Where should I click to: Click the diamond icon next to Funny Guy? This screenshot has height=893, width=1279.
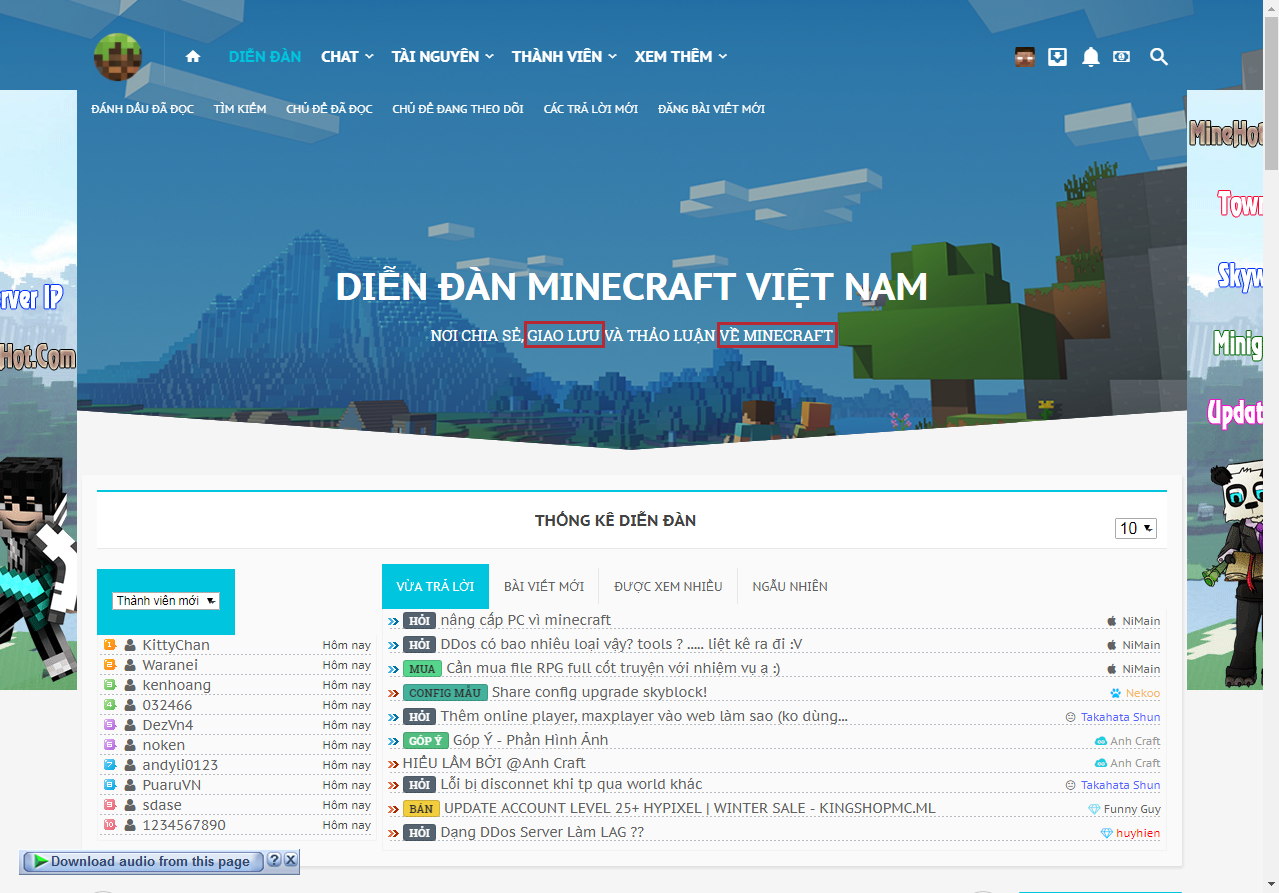(1094, 809)
